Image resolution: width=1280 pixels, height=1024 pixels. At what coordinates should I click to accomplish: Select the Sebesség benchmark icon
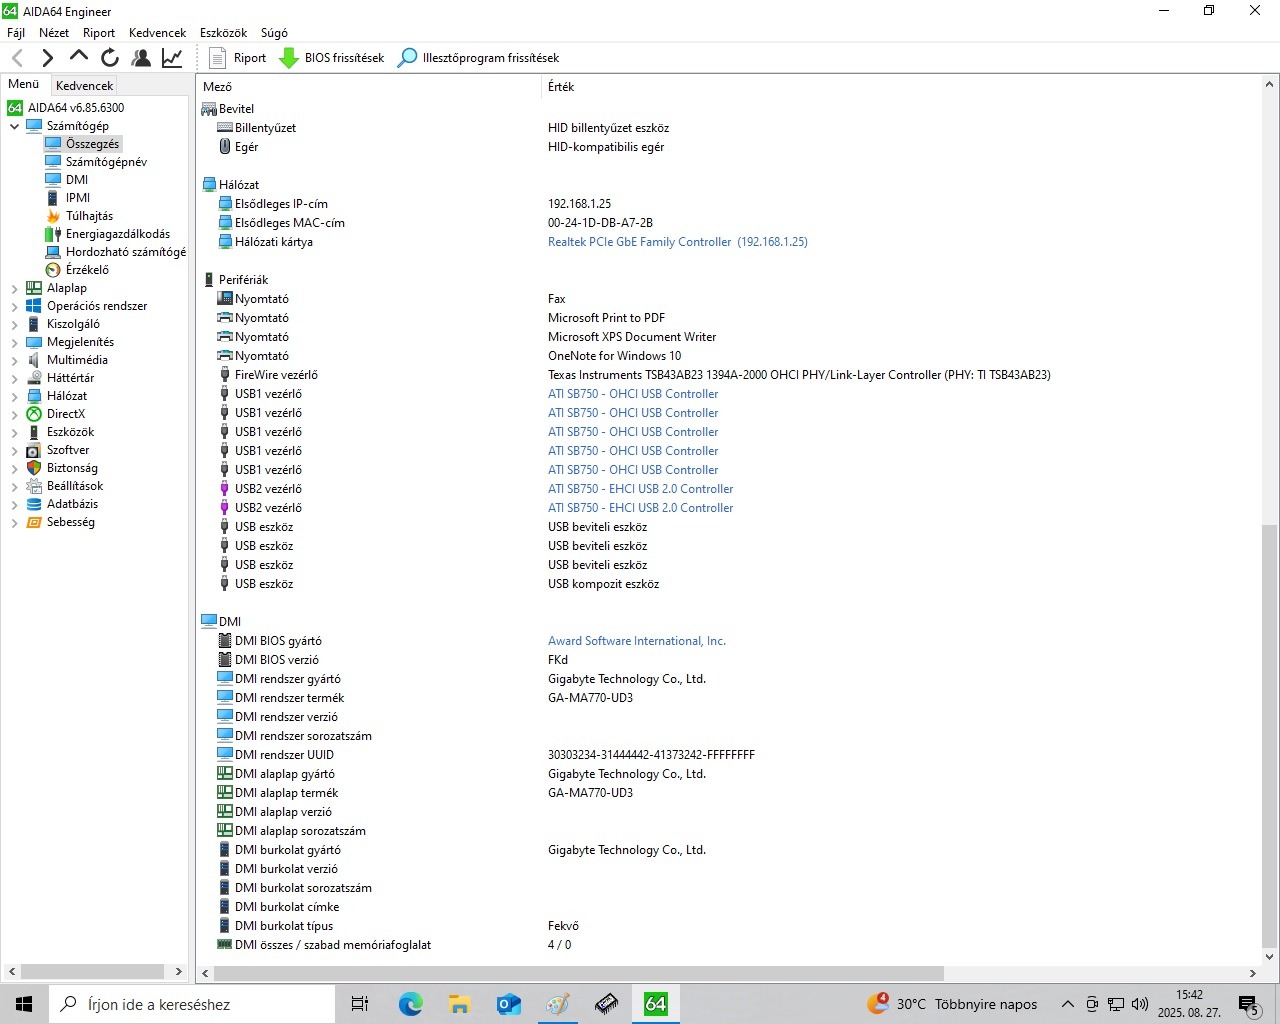click(x=34, y=522)
